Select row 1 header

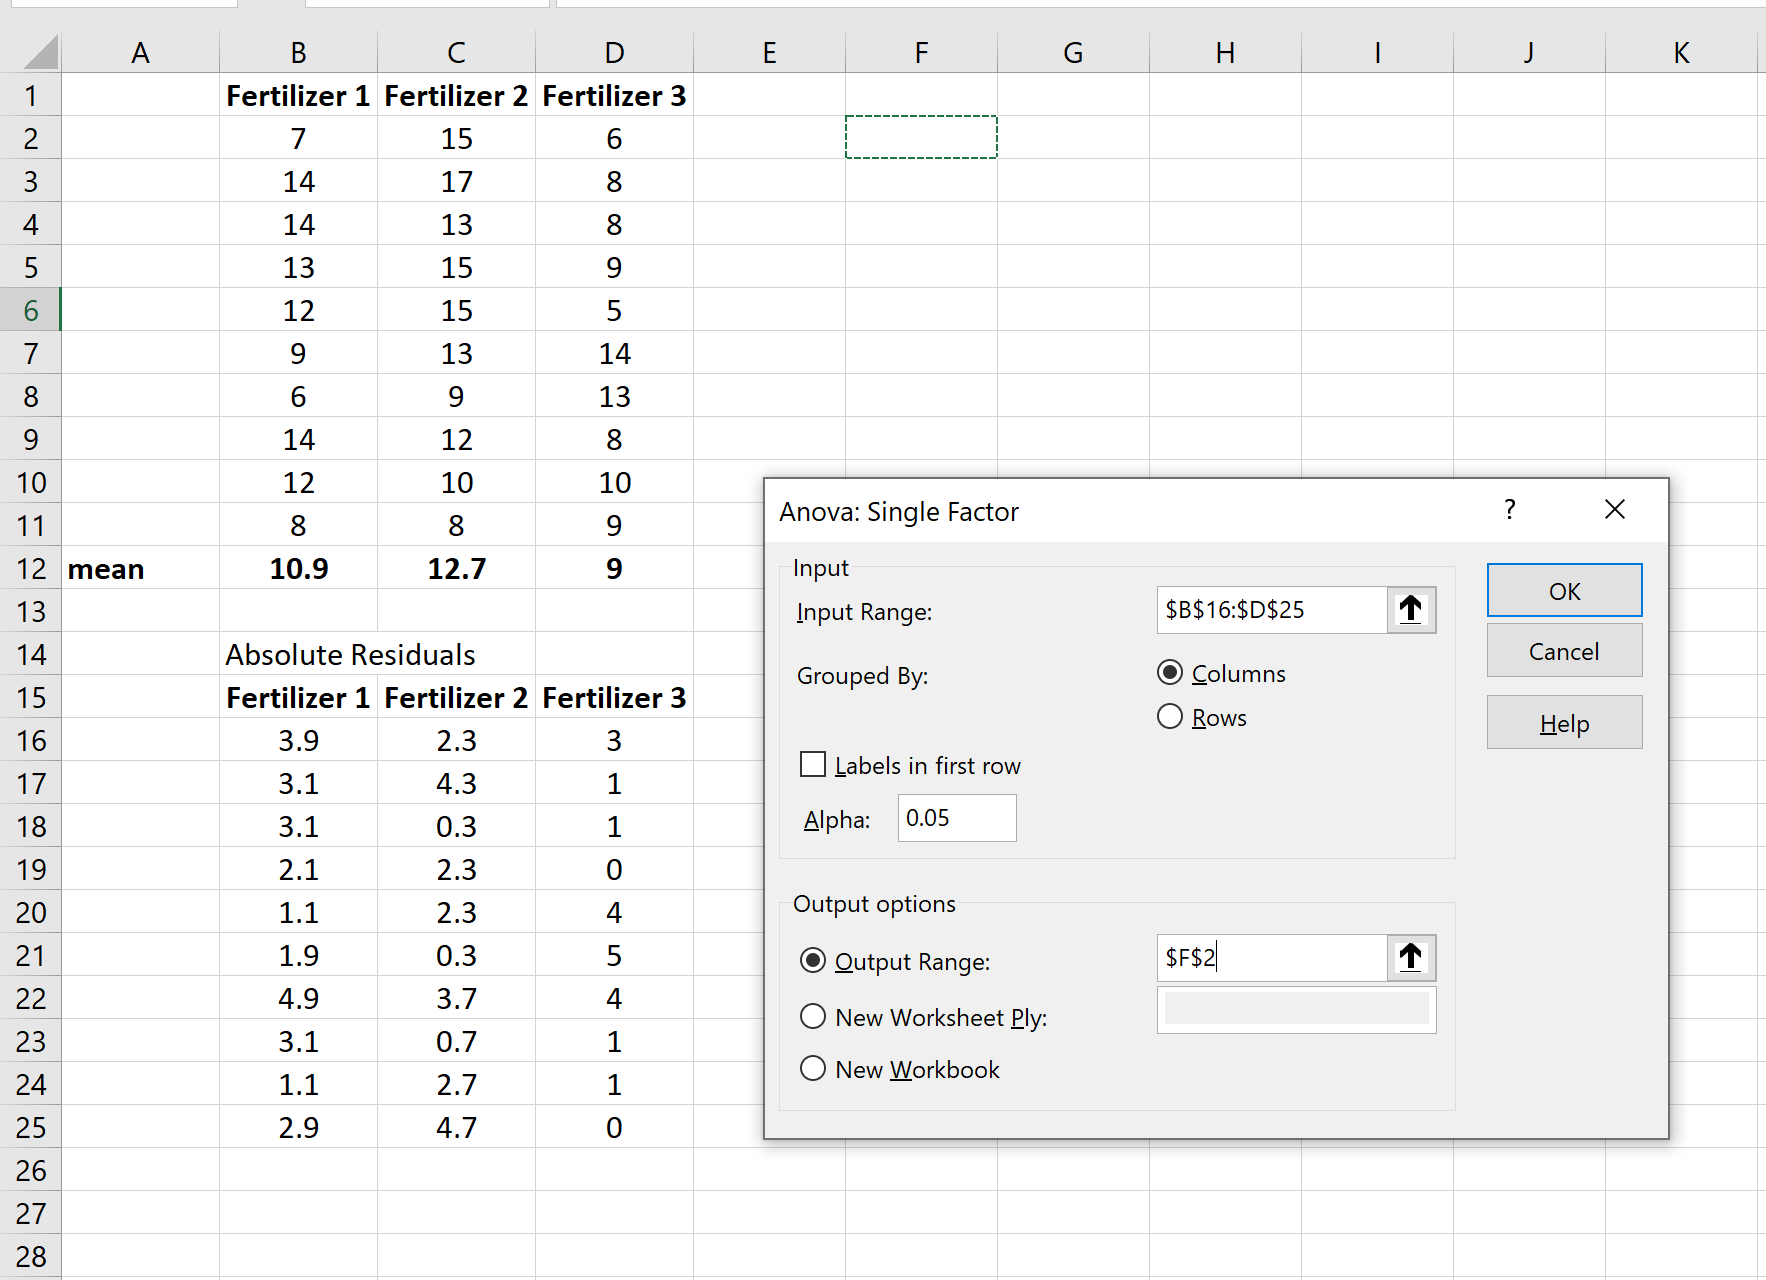click(30, 95)
